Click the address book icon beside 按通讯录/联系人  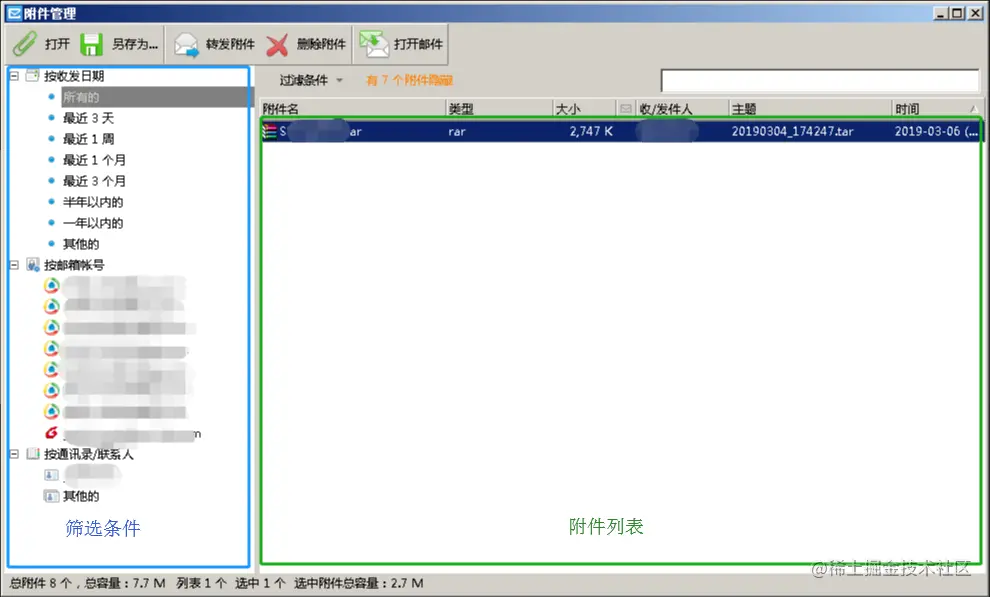point(33,454)
